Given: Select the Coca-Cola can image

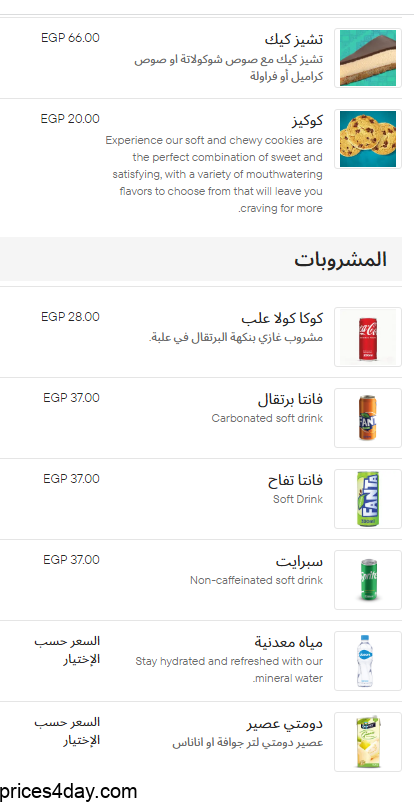Looking at the screenshot, I should point(368,337).
